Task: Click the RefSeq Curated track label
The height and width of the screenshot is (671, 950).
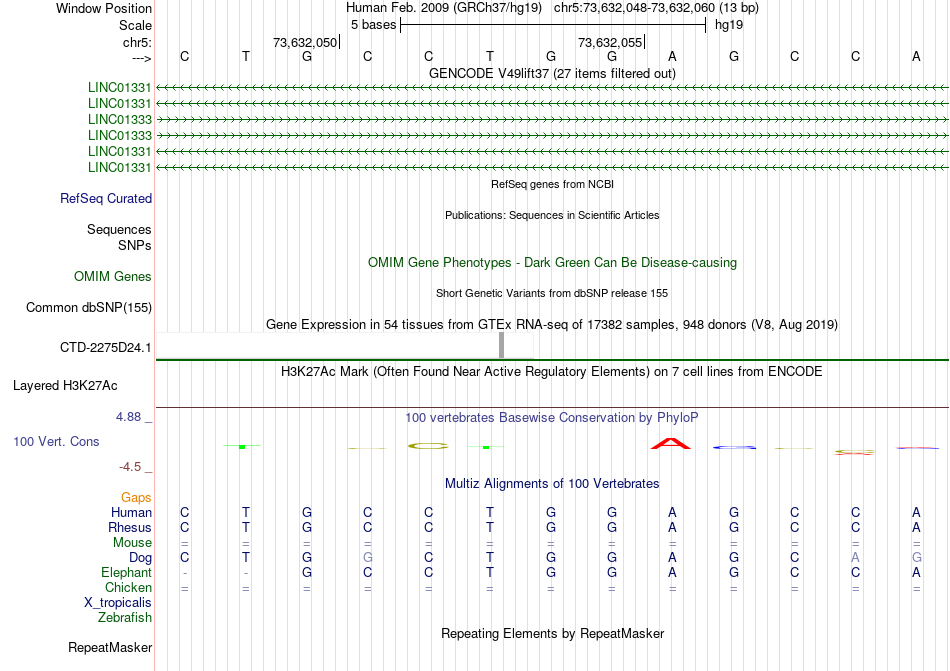Action: tap(106, 199)
